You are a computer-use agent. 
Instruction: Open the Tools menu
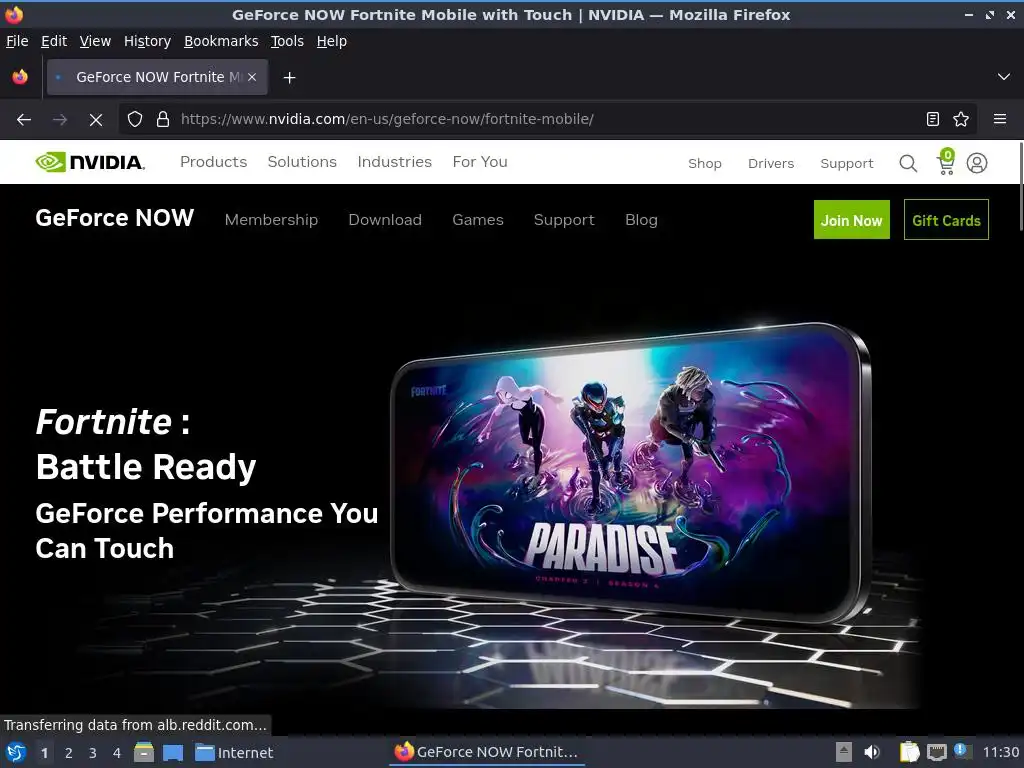click(x=287, y=41)
